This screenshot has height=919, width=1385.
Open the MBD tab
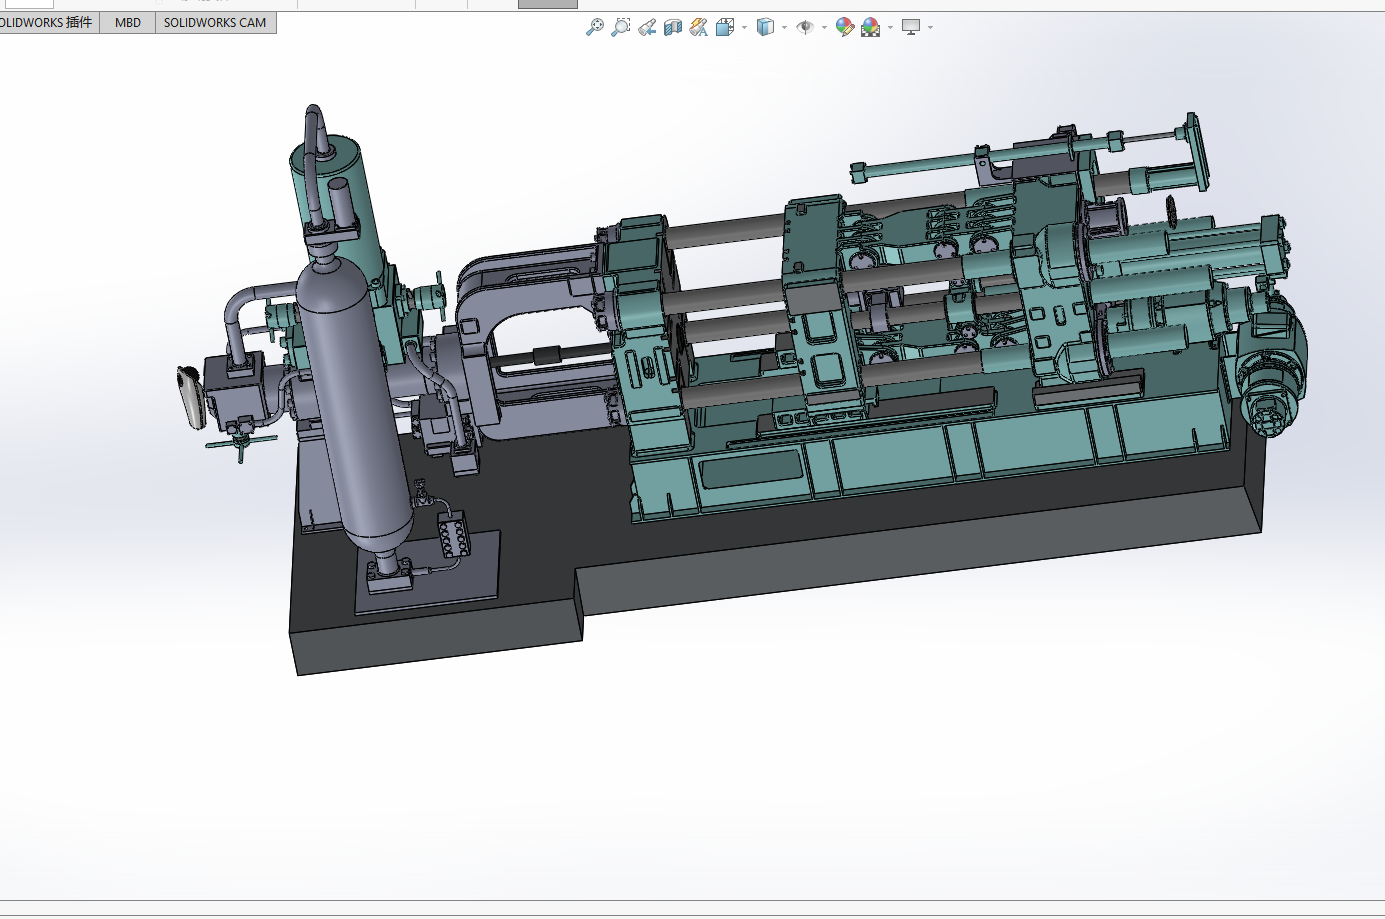point(128,22)
